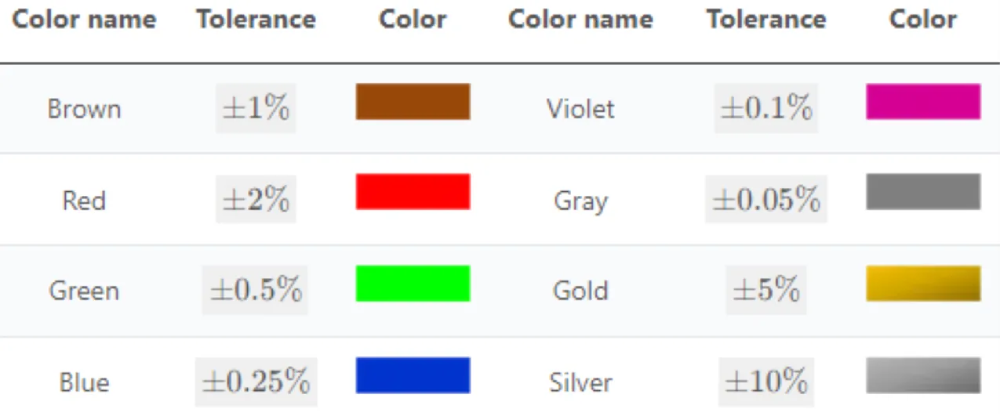Click the Blue color name text

(x=84, y=382)
